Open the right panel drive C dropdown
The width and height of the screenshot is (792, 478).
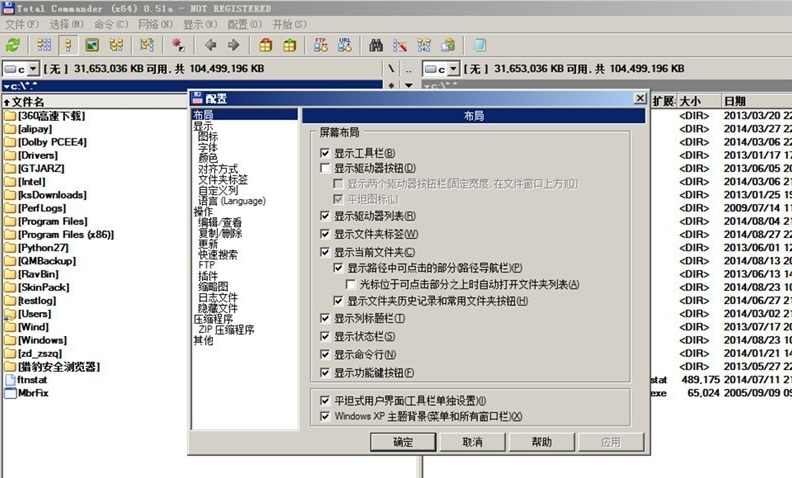(x=453, y=69)
